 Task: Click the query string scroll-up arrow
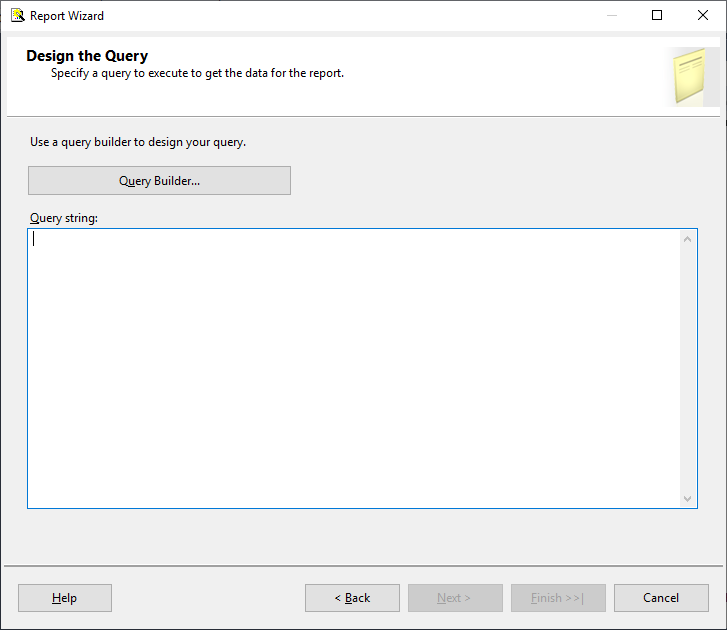pos(688,239)
